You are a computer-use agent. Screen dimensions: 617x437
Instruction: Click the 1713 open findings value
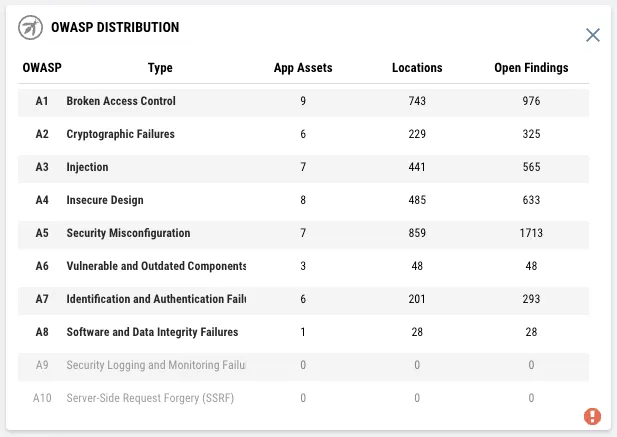click(x=531, y=233)
